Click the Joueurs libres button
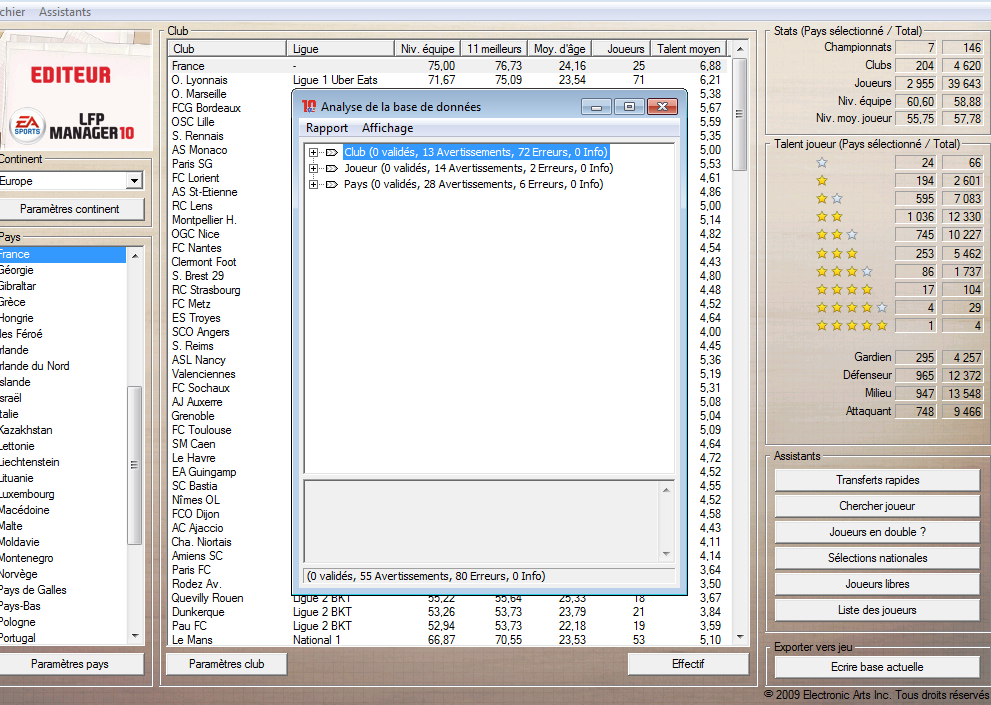The height and width of the screenshot is (705, 991). pos(877,584)
